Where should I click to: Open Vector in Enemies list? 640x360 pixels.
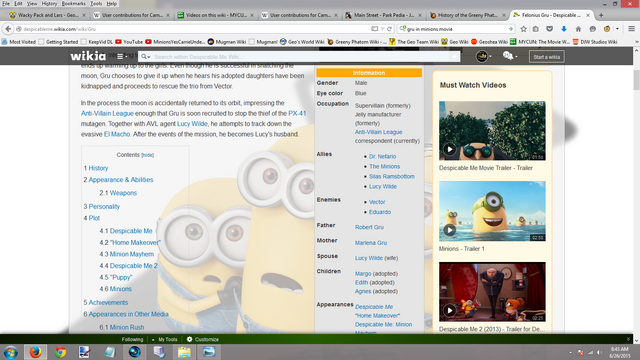(377, 202)
